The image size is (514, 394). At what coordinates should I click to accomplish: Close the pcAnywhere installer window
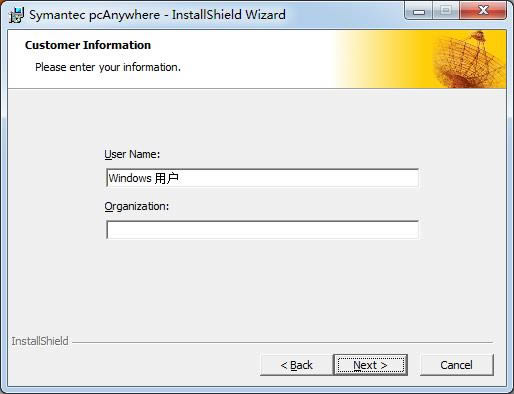[x=483, y=11]
